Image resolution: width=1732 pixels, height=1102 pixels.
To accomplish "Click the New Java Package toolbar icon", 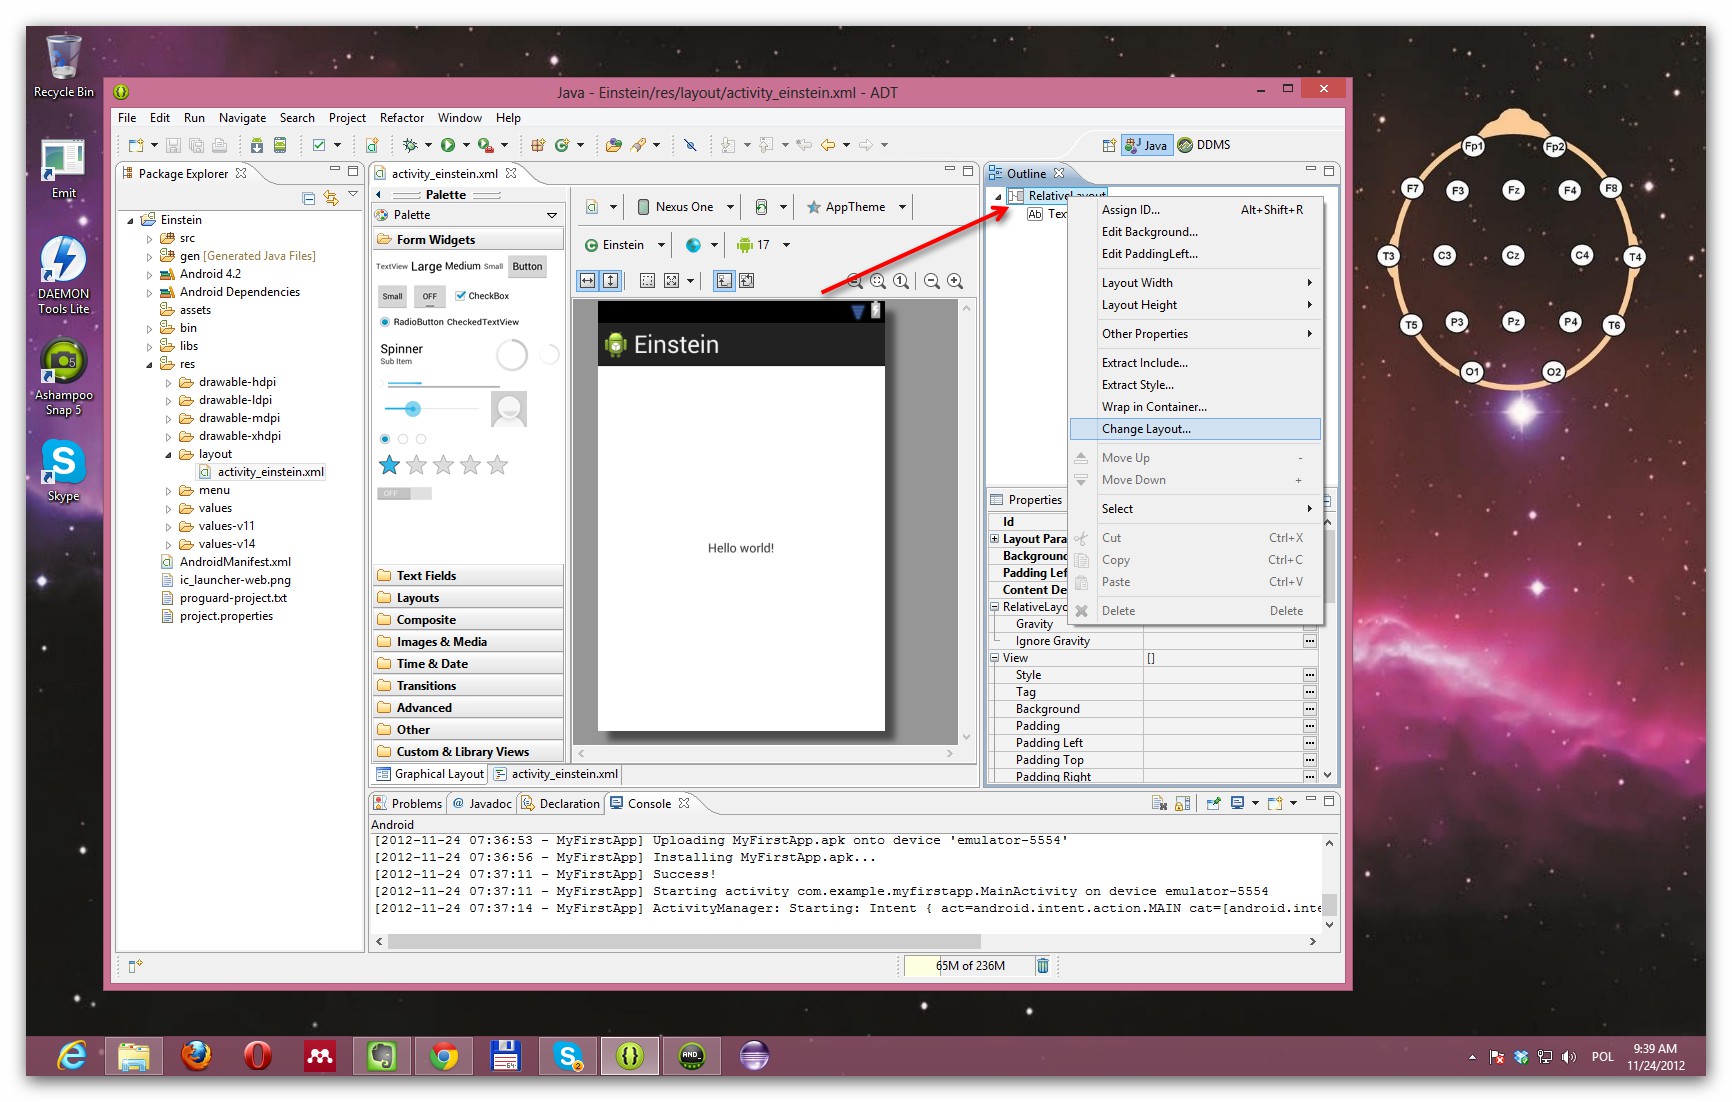I will pyautogui.click(x=537, y=145).
